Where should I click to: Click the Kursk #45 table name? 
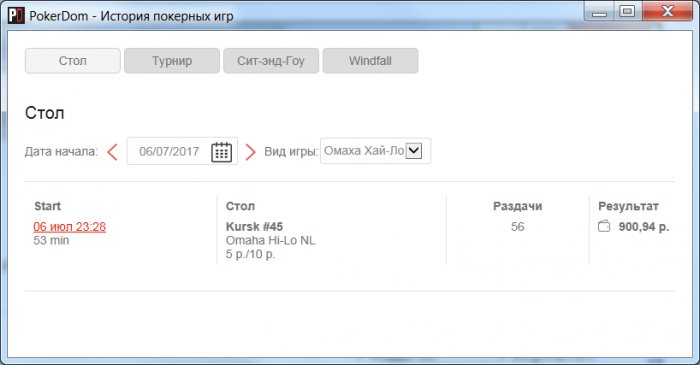click(254, 227)
